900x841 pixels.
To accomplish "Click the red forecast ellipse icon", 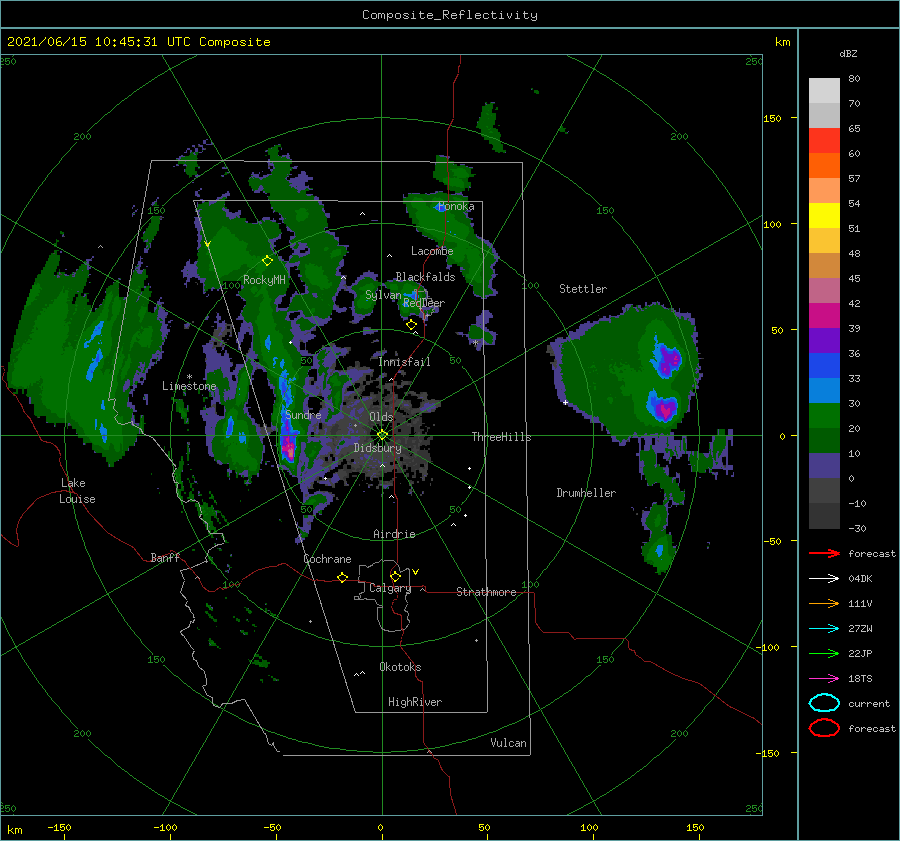I will click(824, 728).
